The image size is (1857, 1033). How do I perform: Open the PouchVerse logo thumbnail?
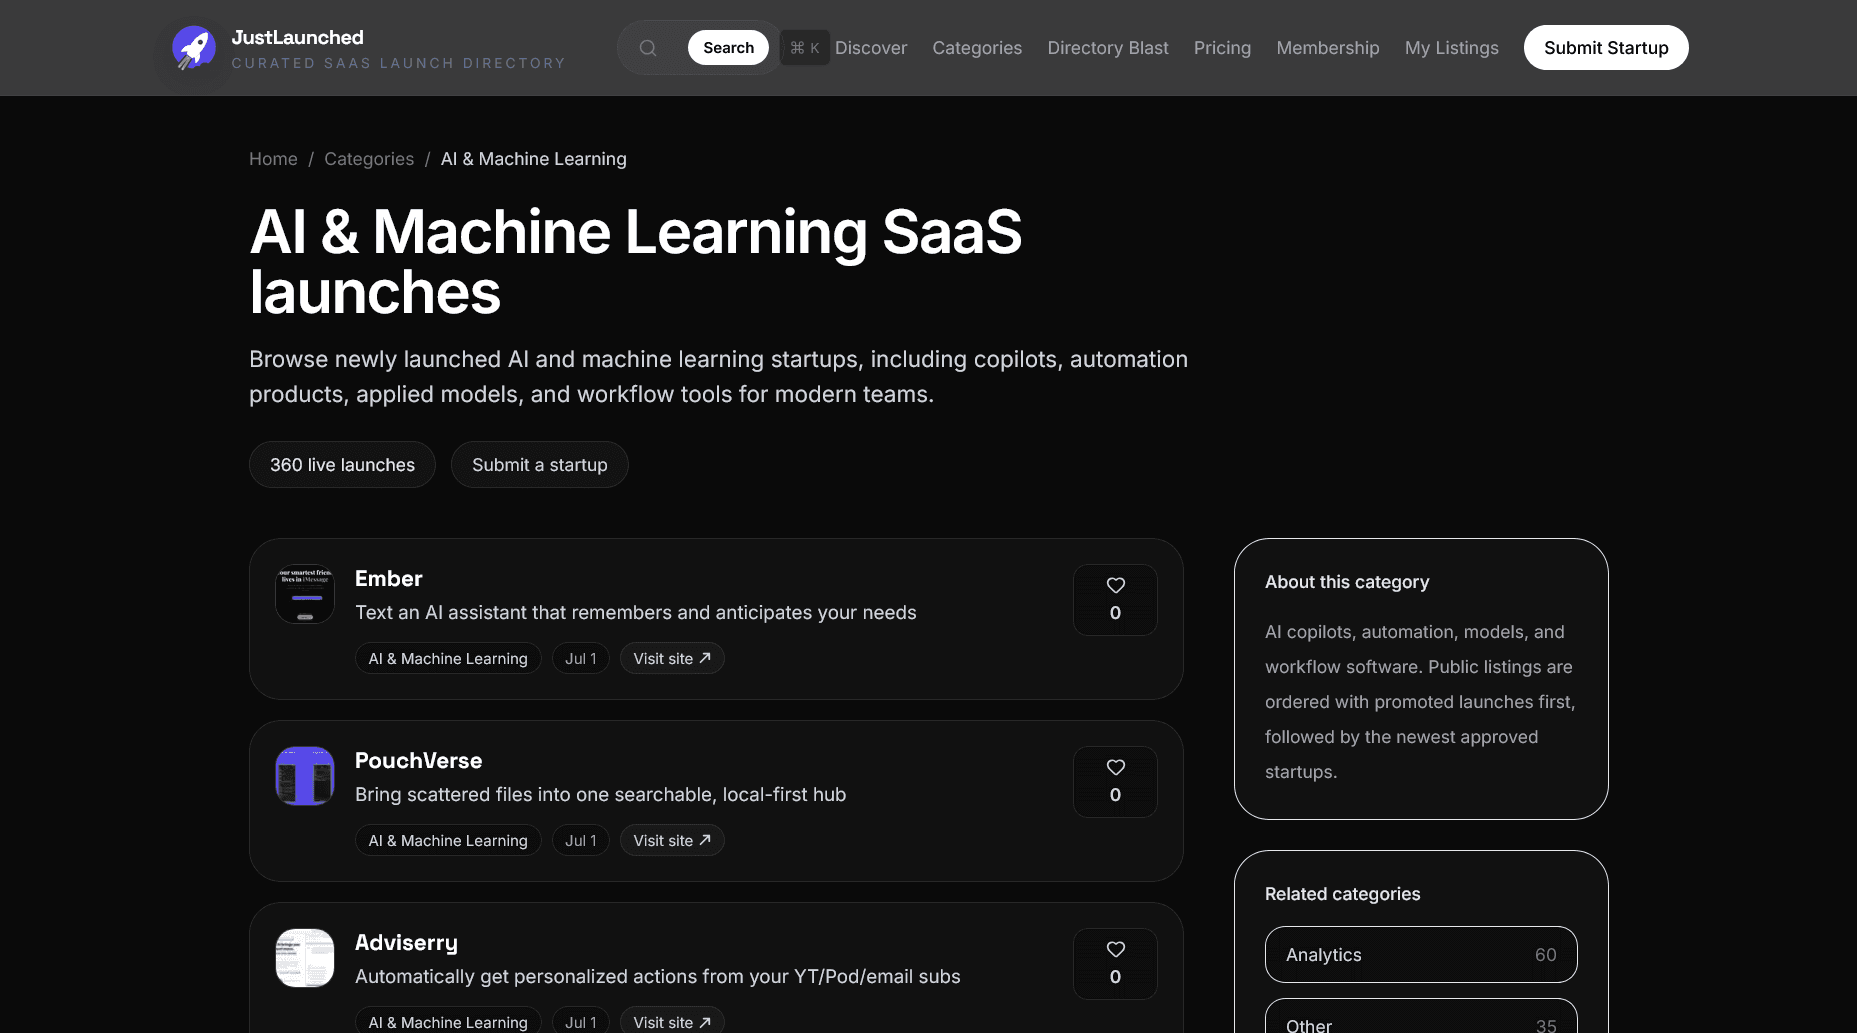tap(305, 776)
